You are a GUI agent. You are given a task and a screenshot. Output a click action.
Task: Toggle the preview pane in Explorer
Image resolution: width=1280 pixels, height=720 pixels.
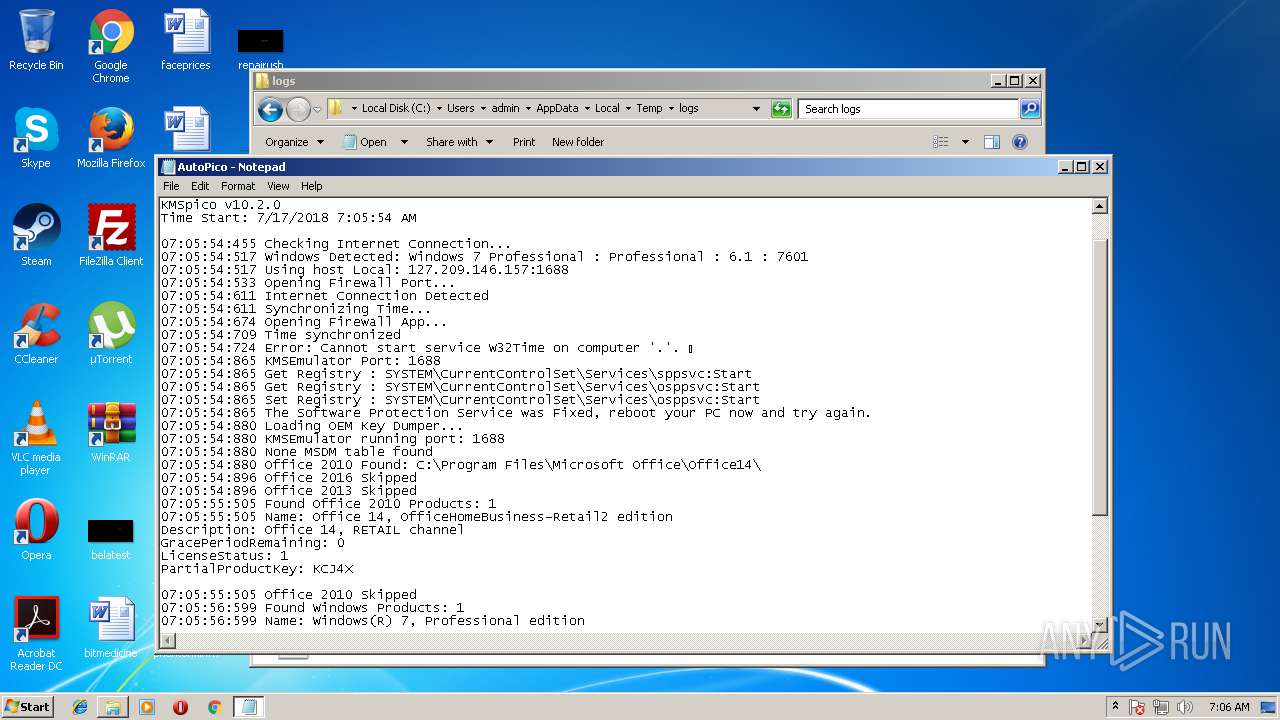(x=992, y=142)
